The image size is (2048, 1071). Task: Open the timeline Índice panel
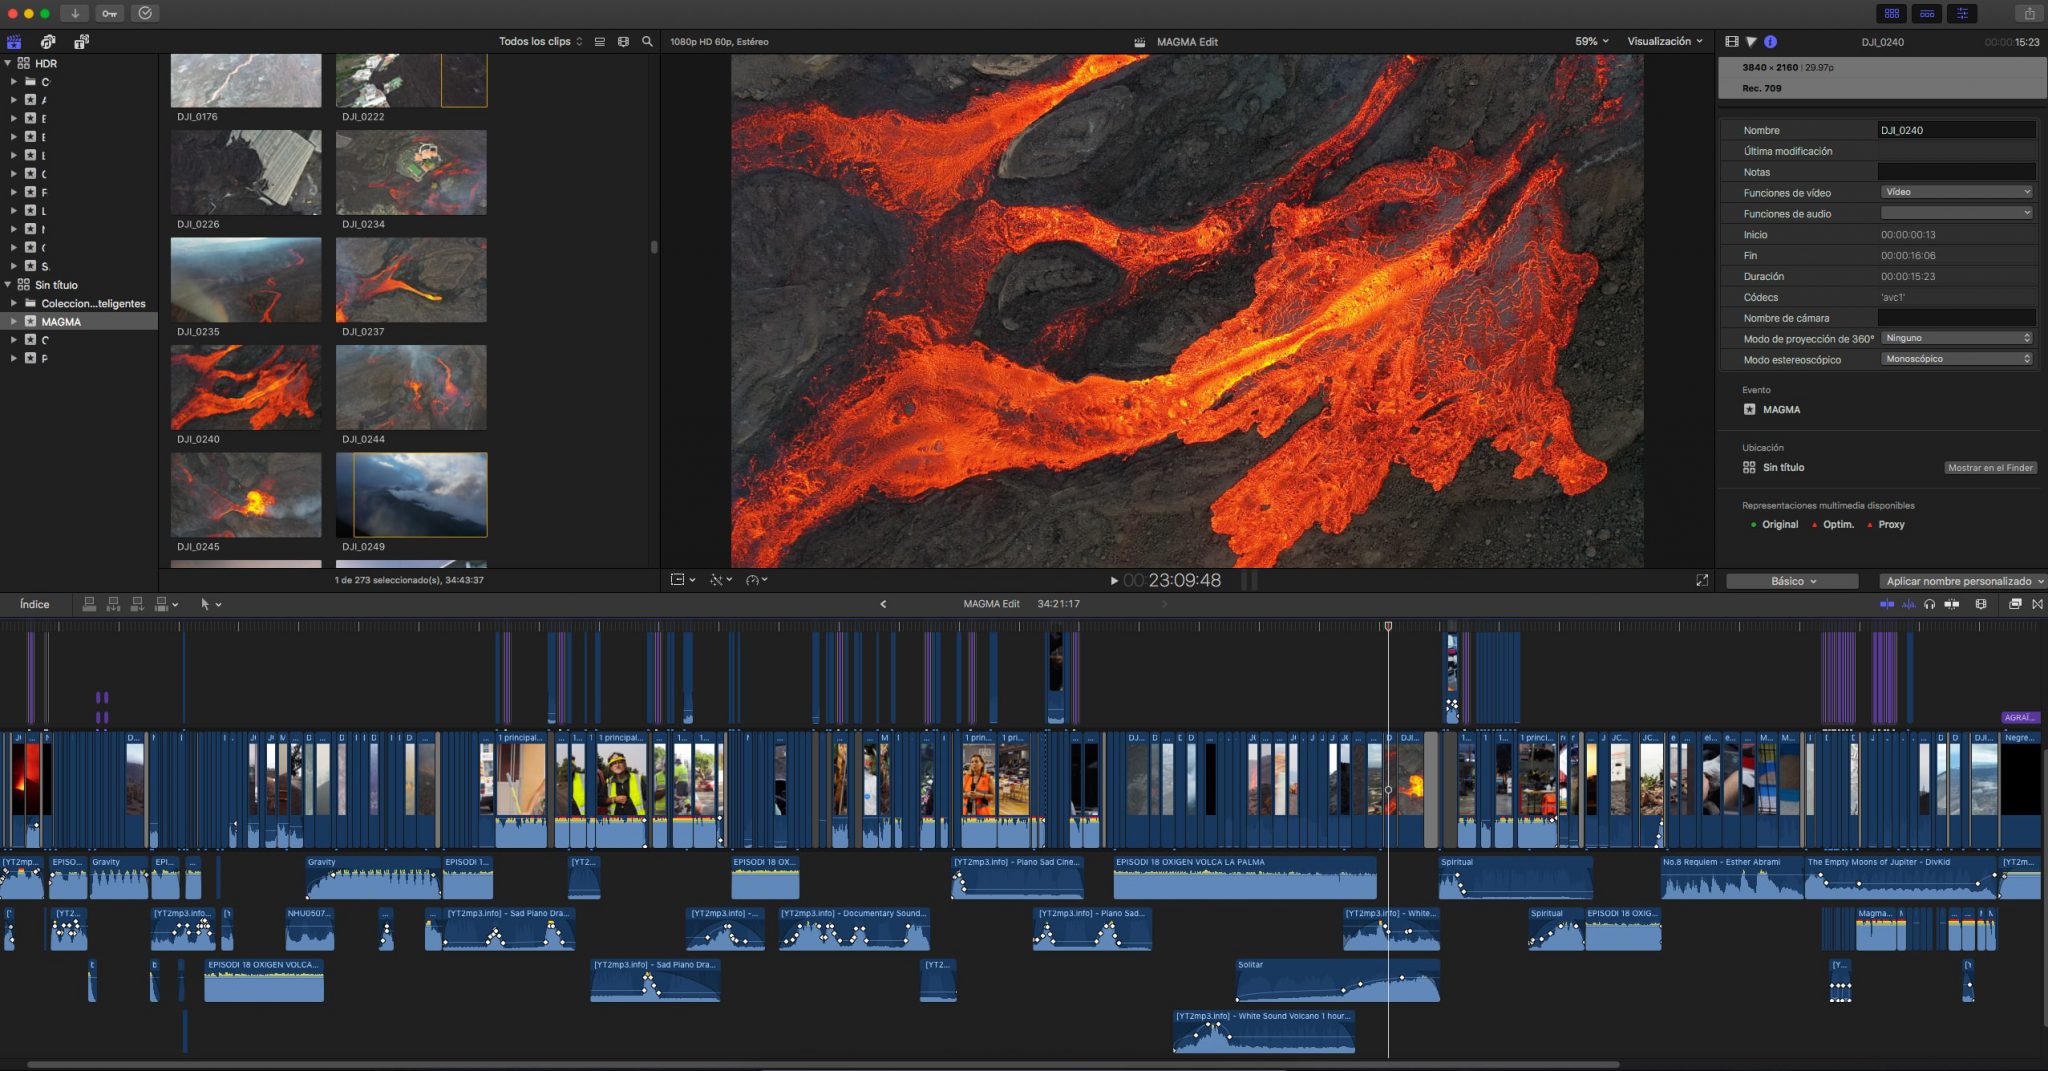pos(35,604)
